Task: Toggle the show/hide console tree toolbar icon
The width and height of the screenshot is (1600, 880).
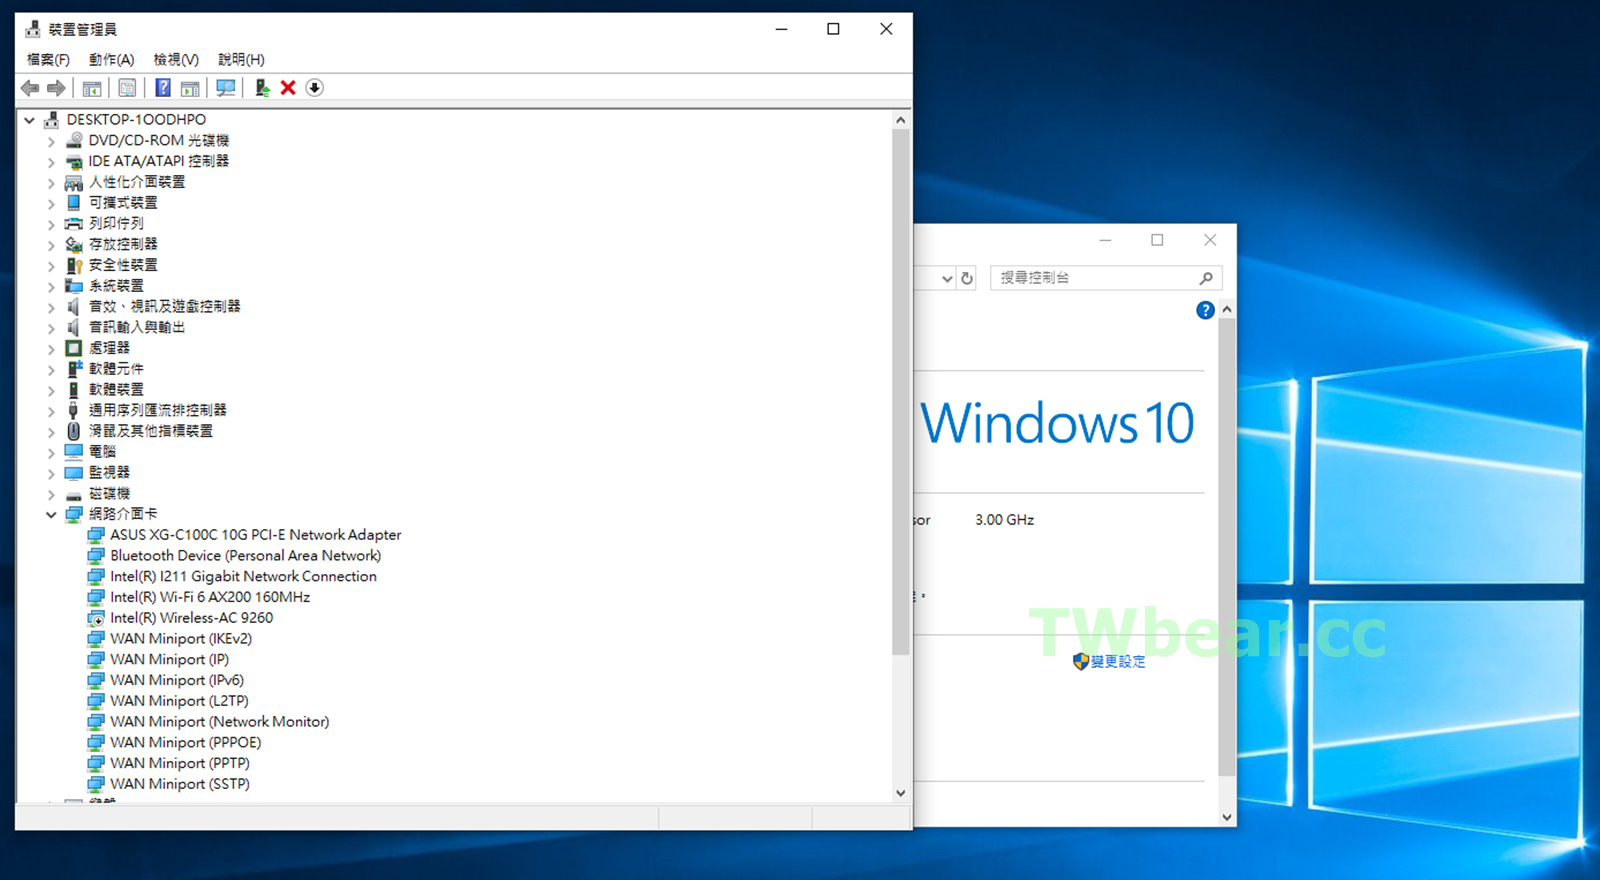Action: point(92,88)
